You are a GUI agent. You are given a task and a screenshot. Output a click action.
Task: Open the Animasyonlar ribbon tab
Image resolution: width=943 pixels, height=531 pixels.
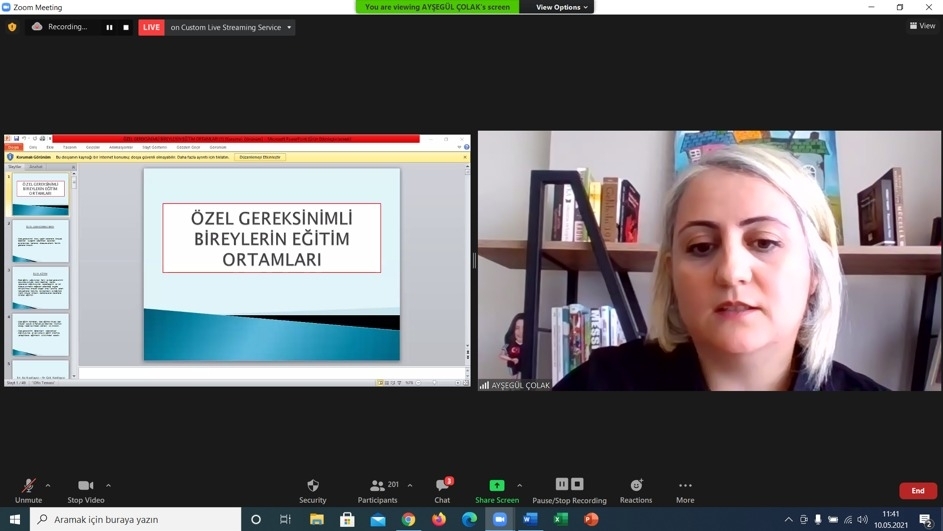(x=121, y=147)
